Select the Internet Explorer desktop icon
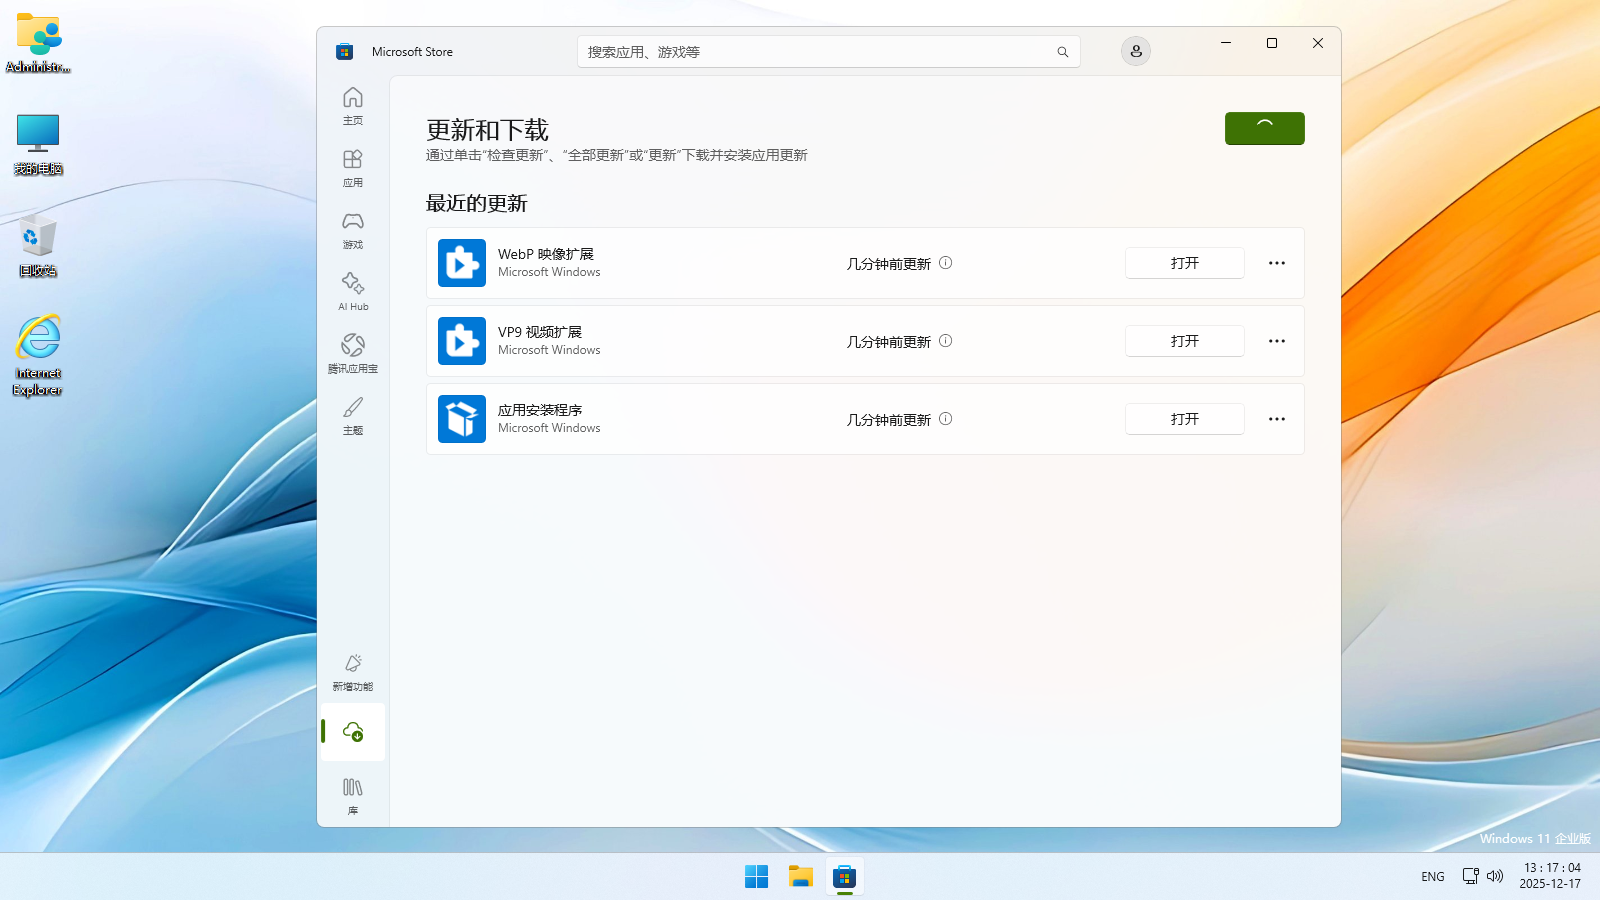1600x900 pixels. 38,355
